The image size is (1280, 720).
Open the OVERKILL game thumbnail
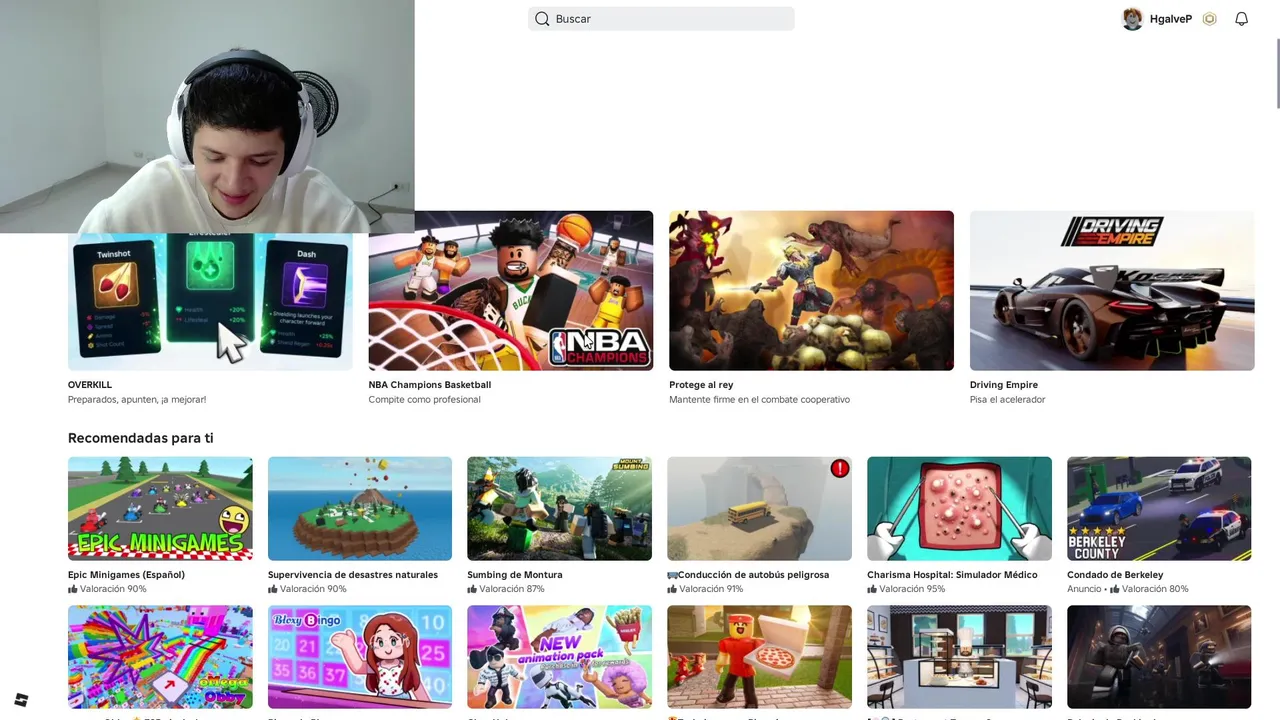click(x=210, y=302)
